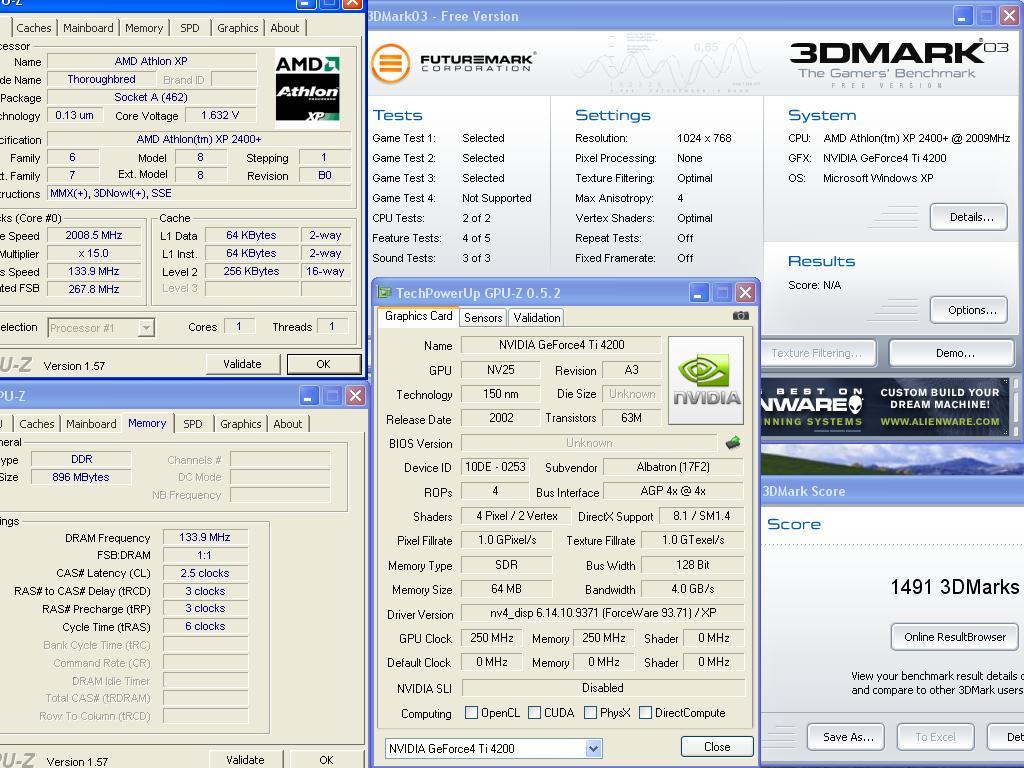The width and height of the screenshot is (1024, 768).
Task: Open Caches tab in top CPU-Z window
Action: (33, 28)
